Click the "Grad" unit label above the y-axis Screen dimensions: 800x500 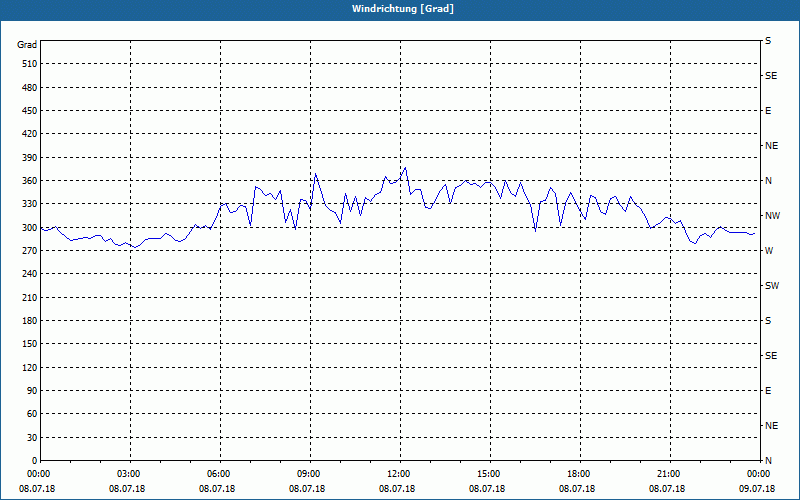click(27, 45)
